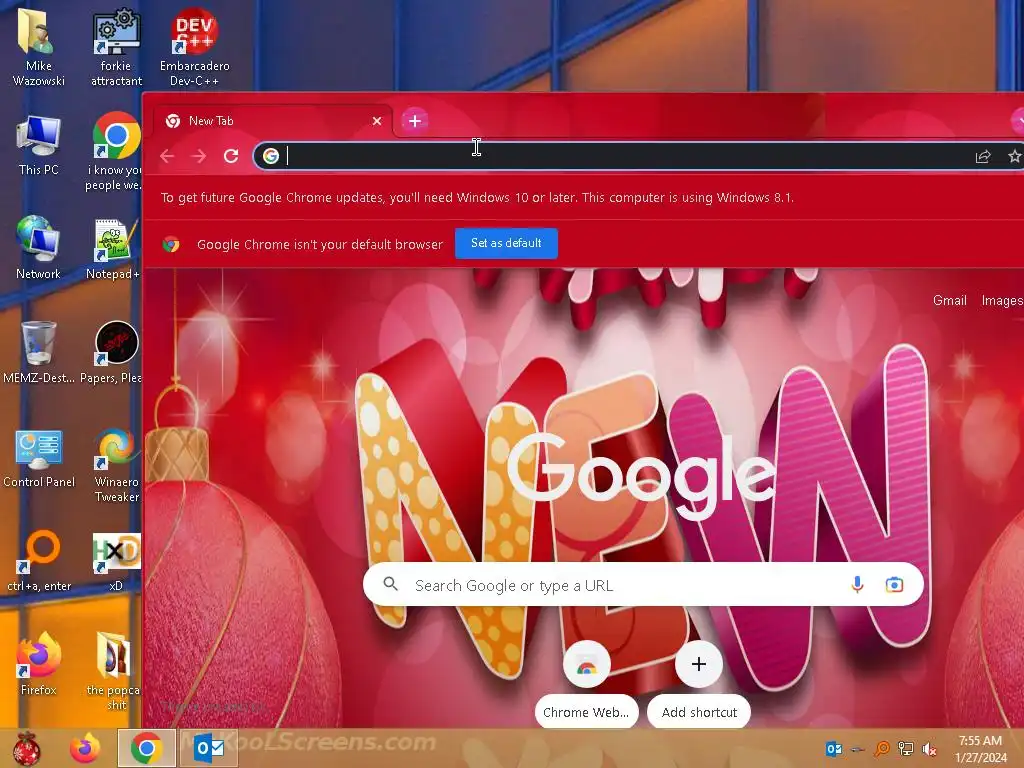1024x768 pixels.
Task: Close the New Tab tab
Action: pos(377,121)
